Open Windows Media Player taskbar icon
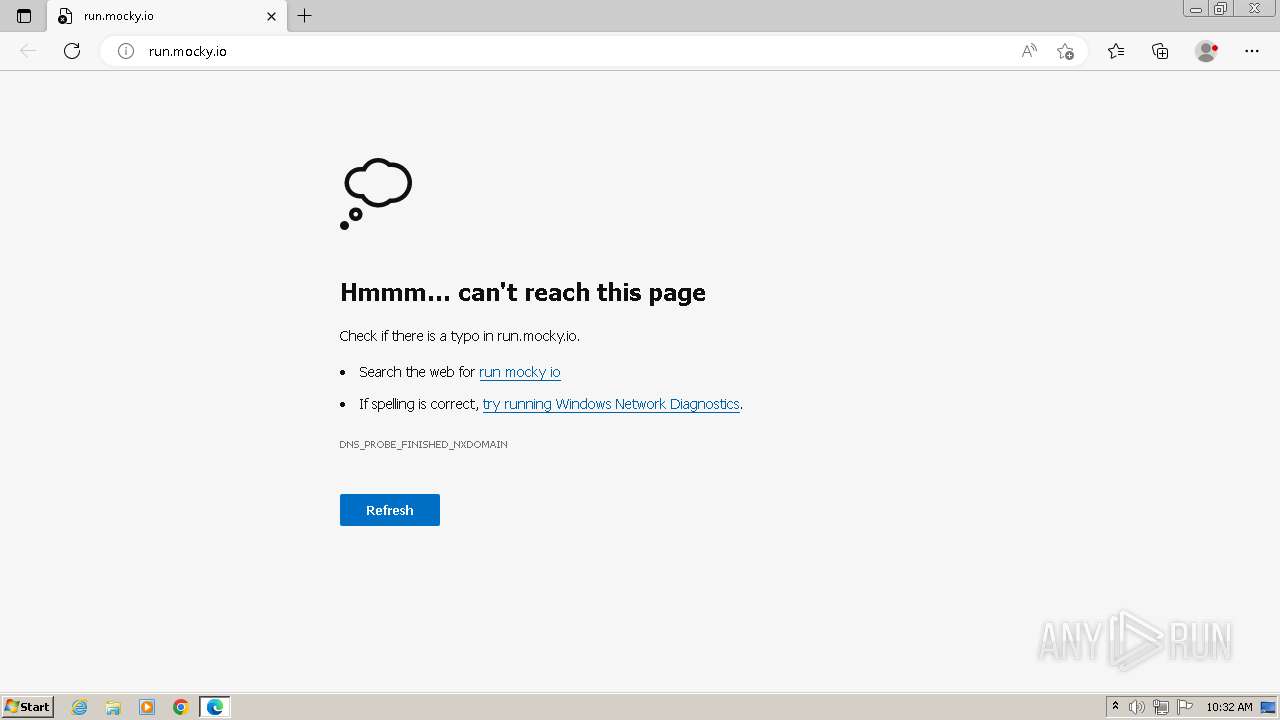 coord(147,707)
